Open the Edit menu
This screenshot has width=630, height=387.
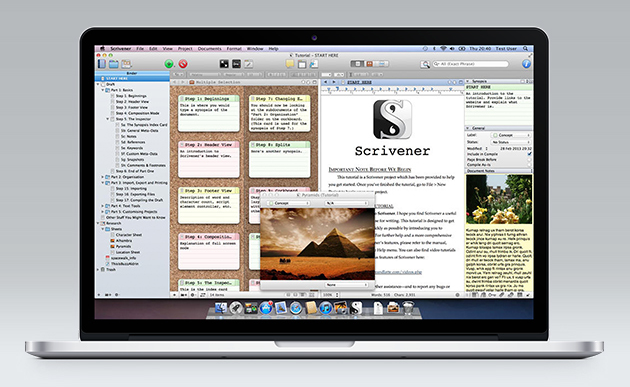tap(153, 49)
